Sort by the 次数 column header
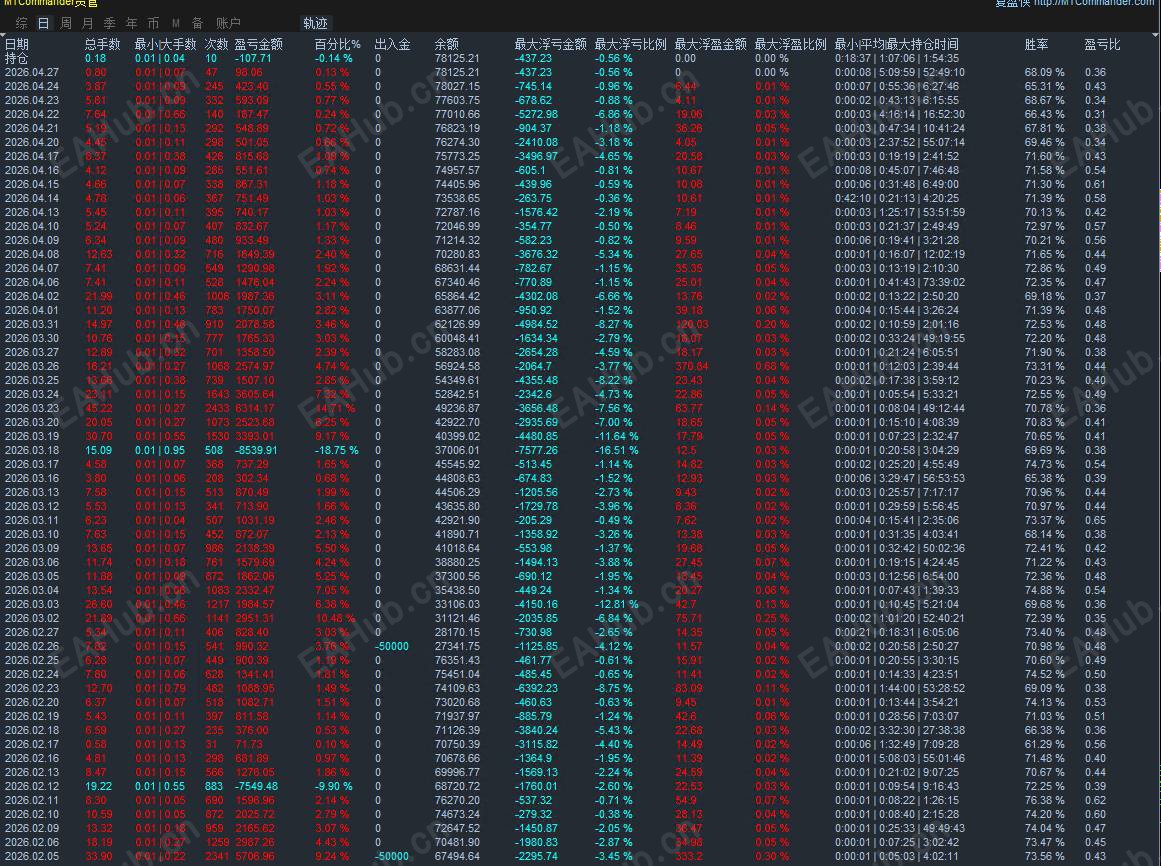This screenshot has width=1161, height=866. pyautogui.click(x=216, y=44)
